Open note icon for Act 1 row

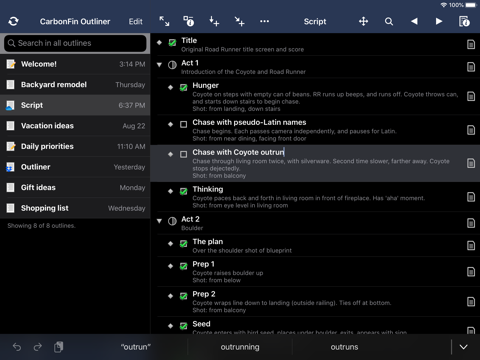(x=471, y=67)
